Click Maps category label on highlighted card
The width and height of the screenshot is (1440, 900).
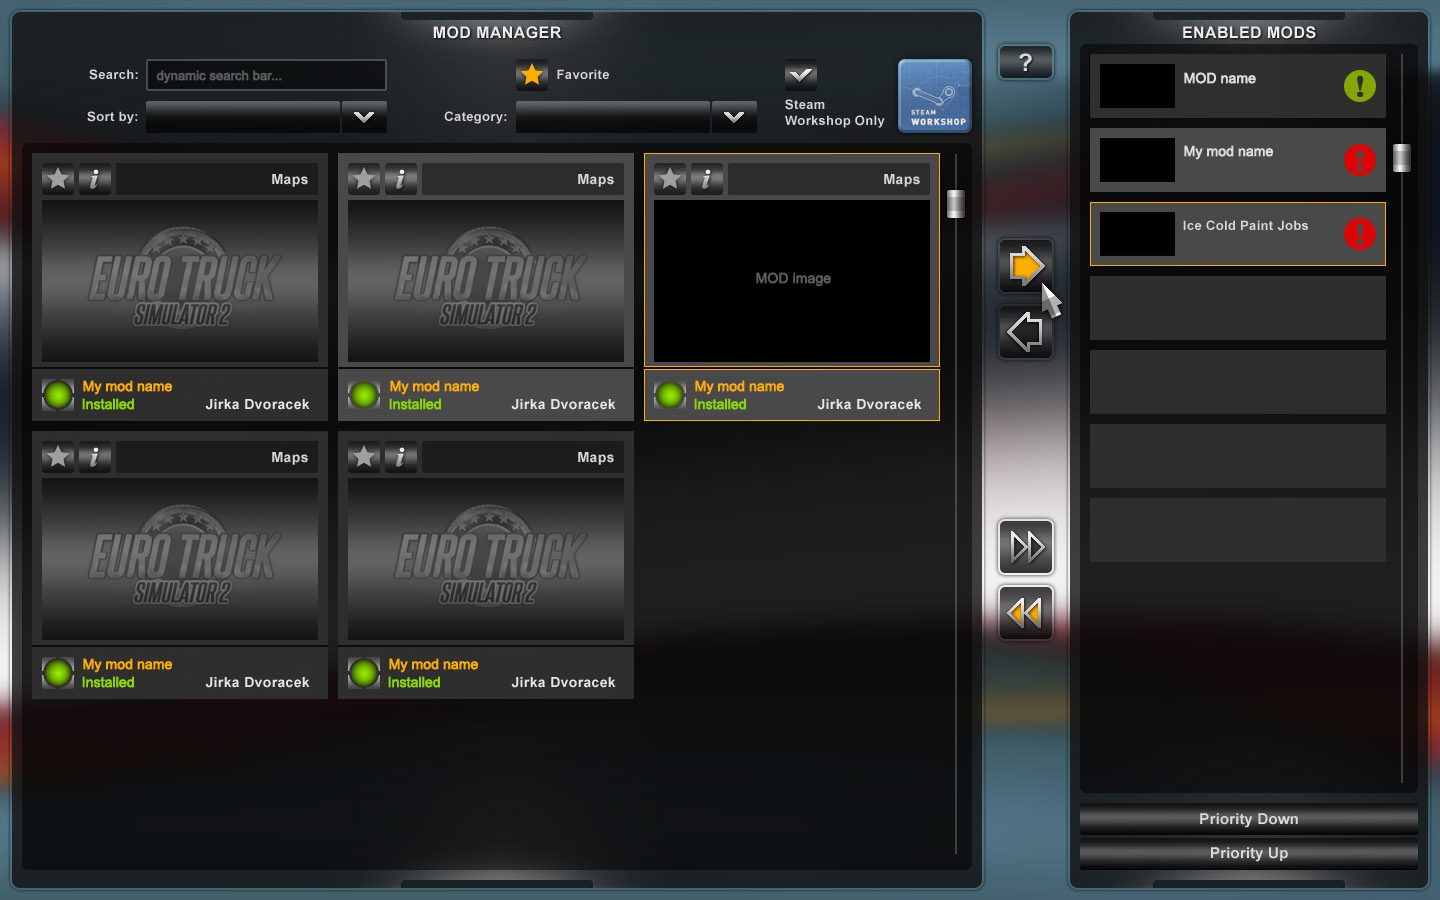[x=901, y=179]
